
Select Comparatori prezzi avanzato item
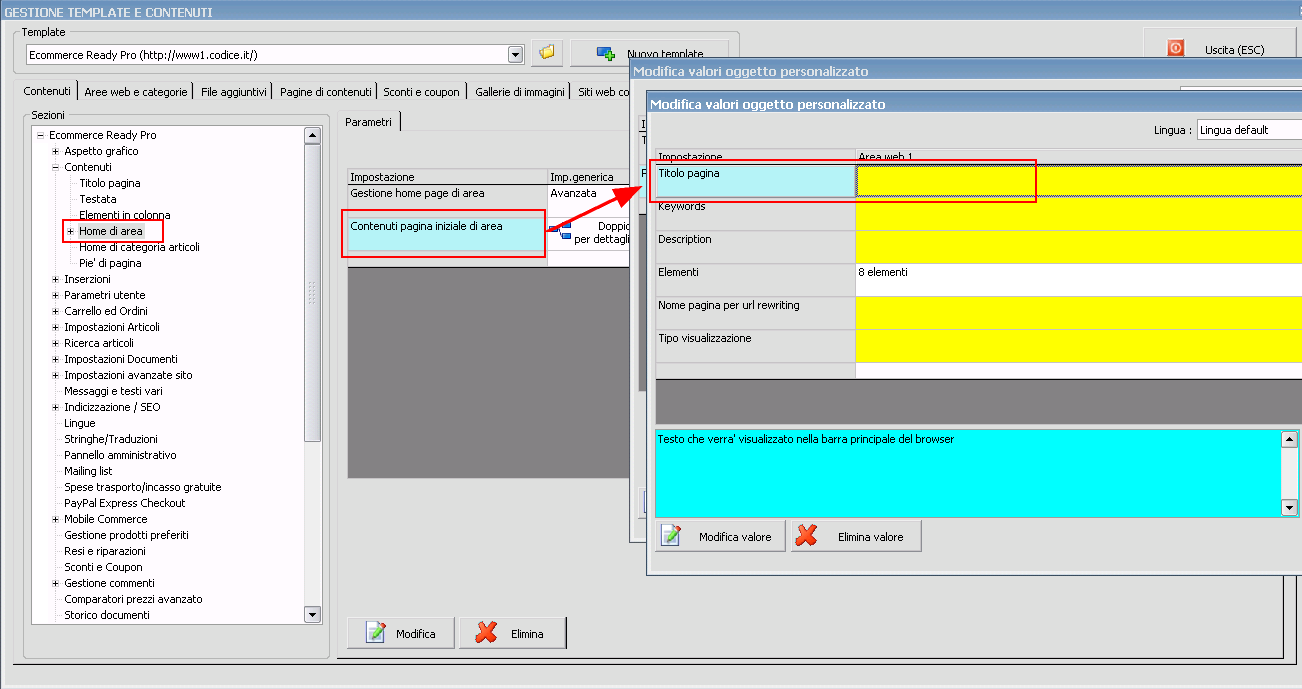click(133, 599)
